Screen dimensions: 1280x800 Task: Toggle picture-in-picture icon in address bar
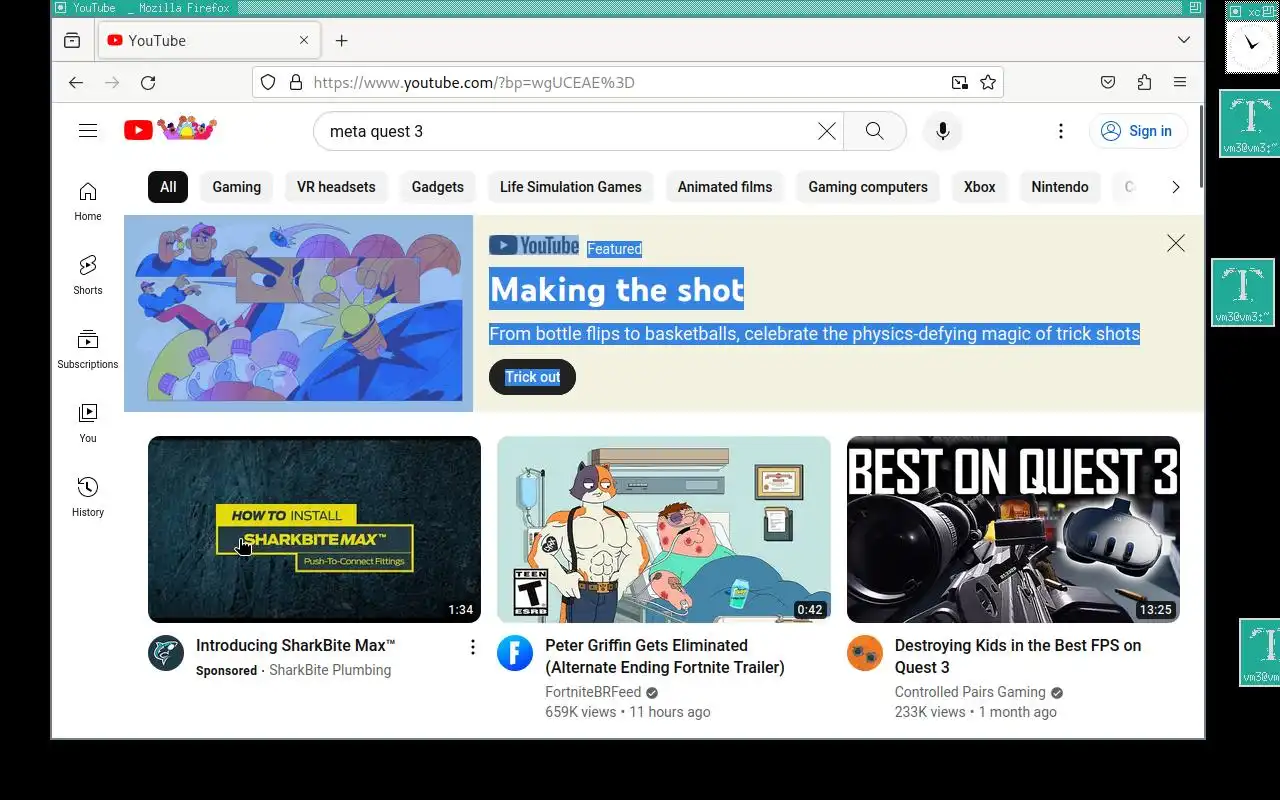(x=960, y=83)
